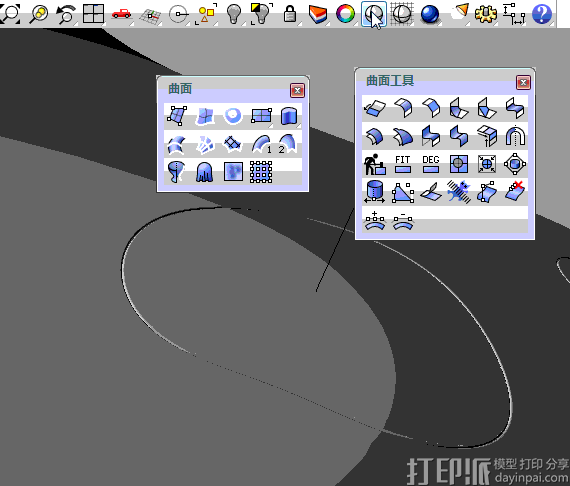570x486 pixels.
Task: Select the Sweep 2 rails icon
Action: (288, 144)
